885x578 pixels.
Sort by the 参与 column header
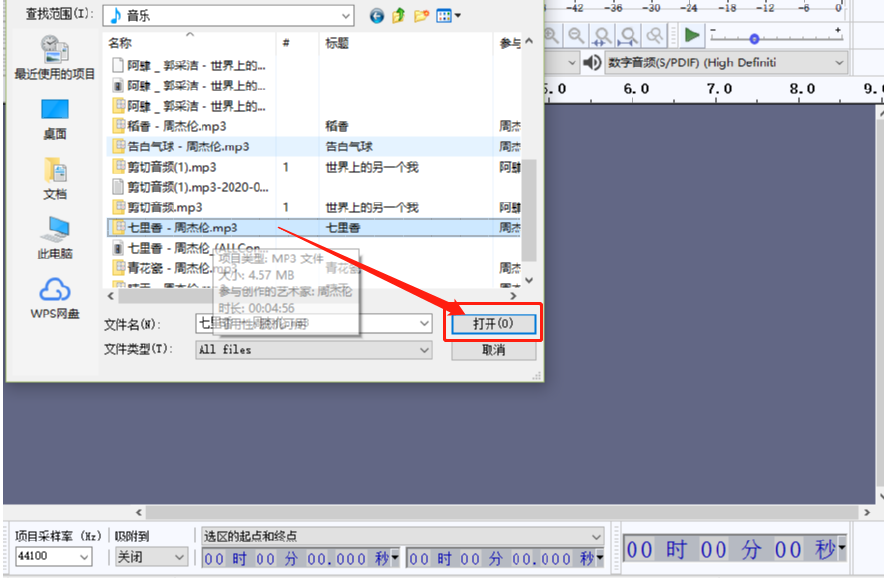(508, 43)
